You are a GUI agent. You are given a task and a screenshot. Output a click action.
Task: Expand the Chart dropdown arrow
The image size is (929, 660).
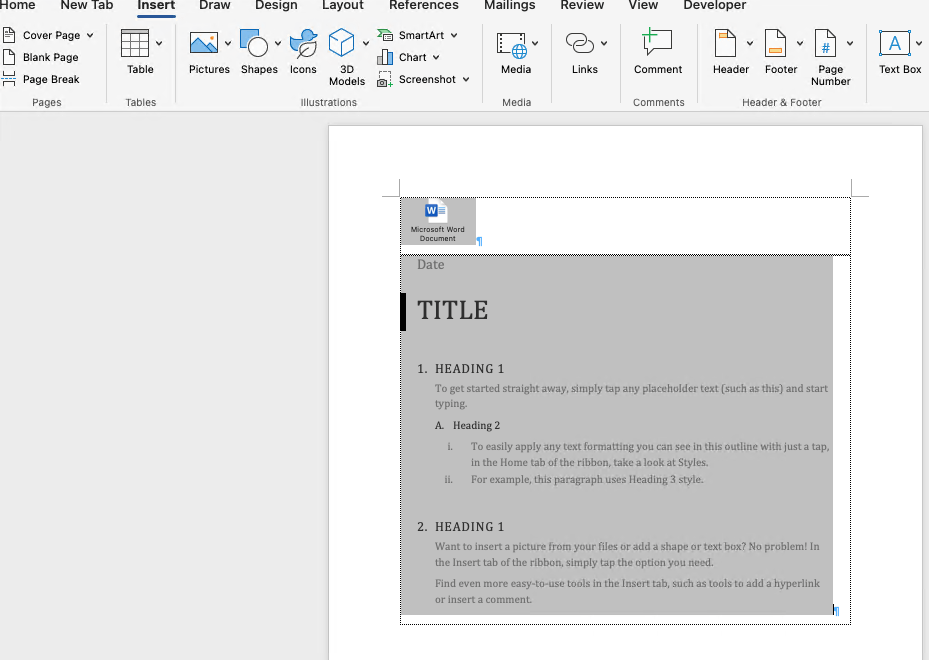click(x=436, y=57)
